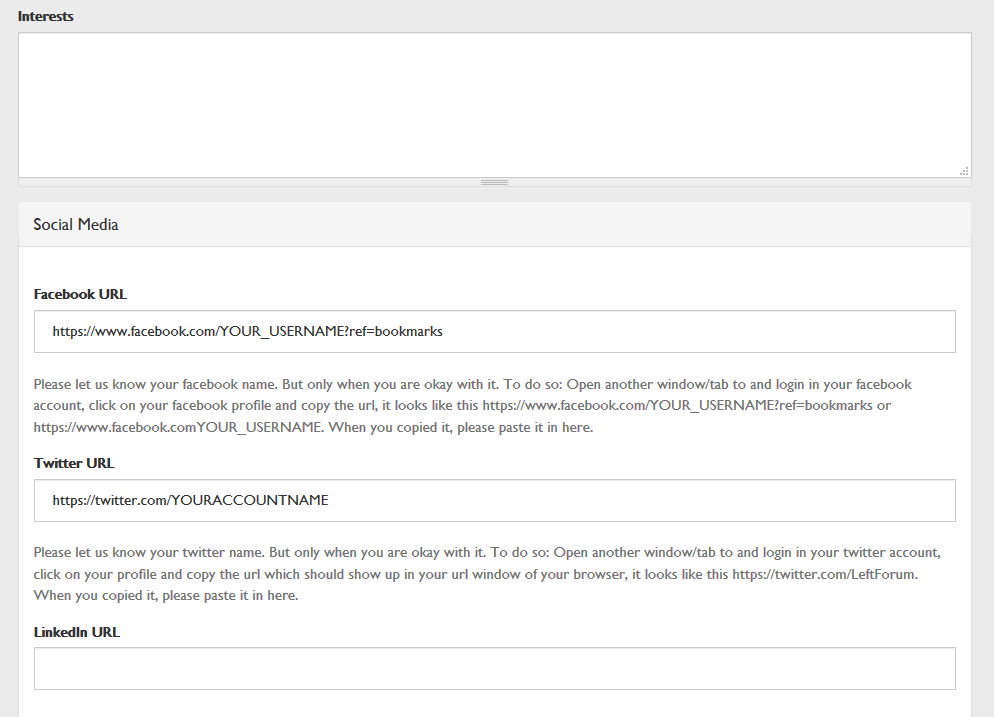Grab the Interests textarea corner resize handle
Screen dimensions: 994x717
(964, 171)
